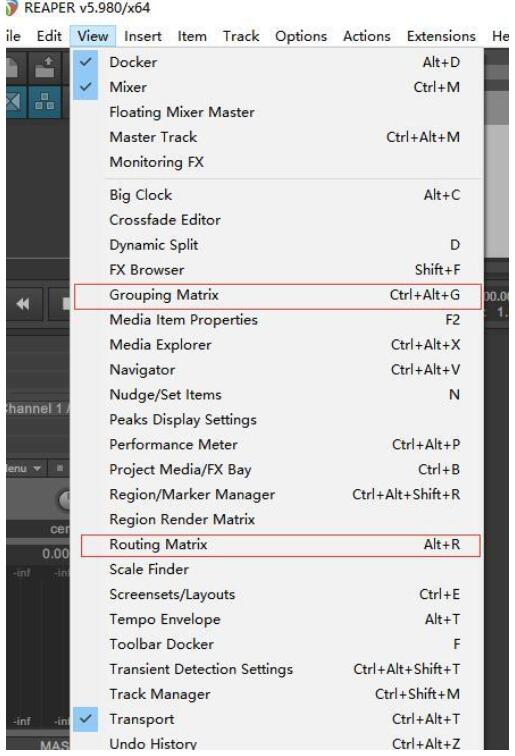Open the Menu dropdown arrow in mixer
The width and height of the screenshot is (515, 756).
coord(38,468)
